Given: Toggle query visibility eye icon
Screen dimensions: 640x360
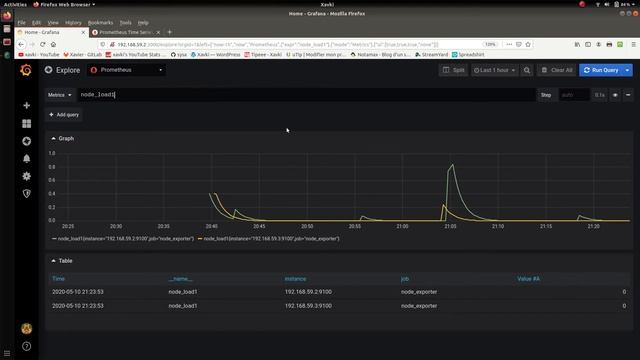Looking at the screenshot, I should coord(615,95).
